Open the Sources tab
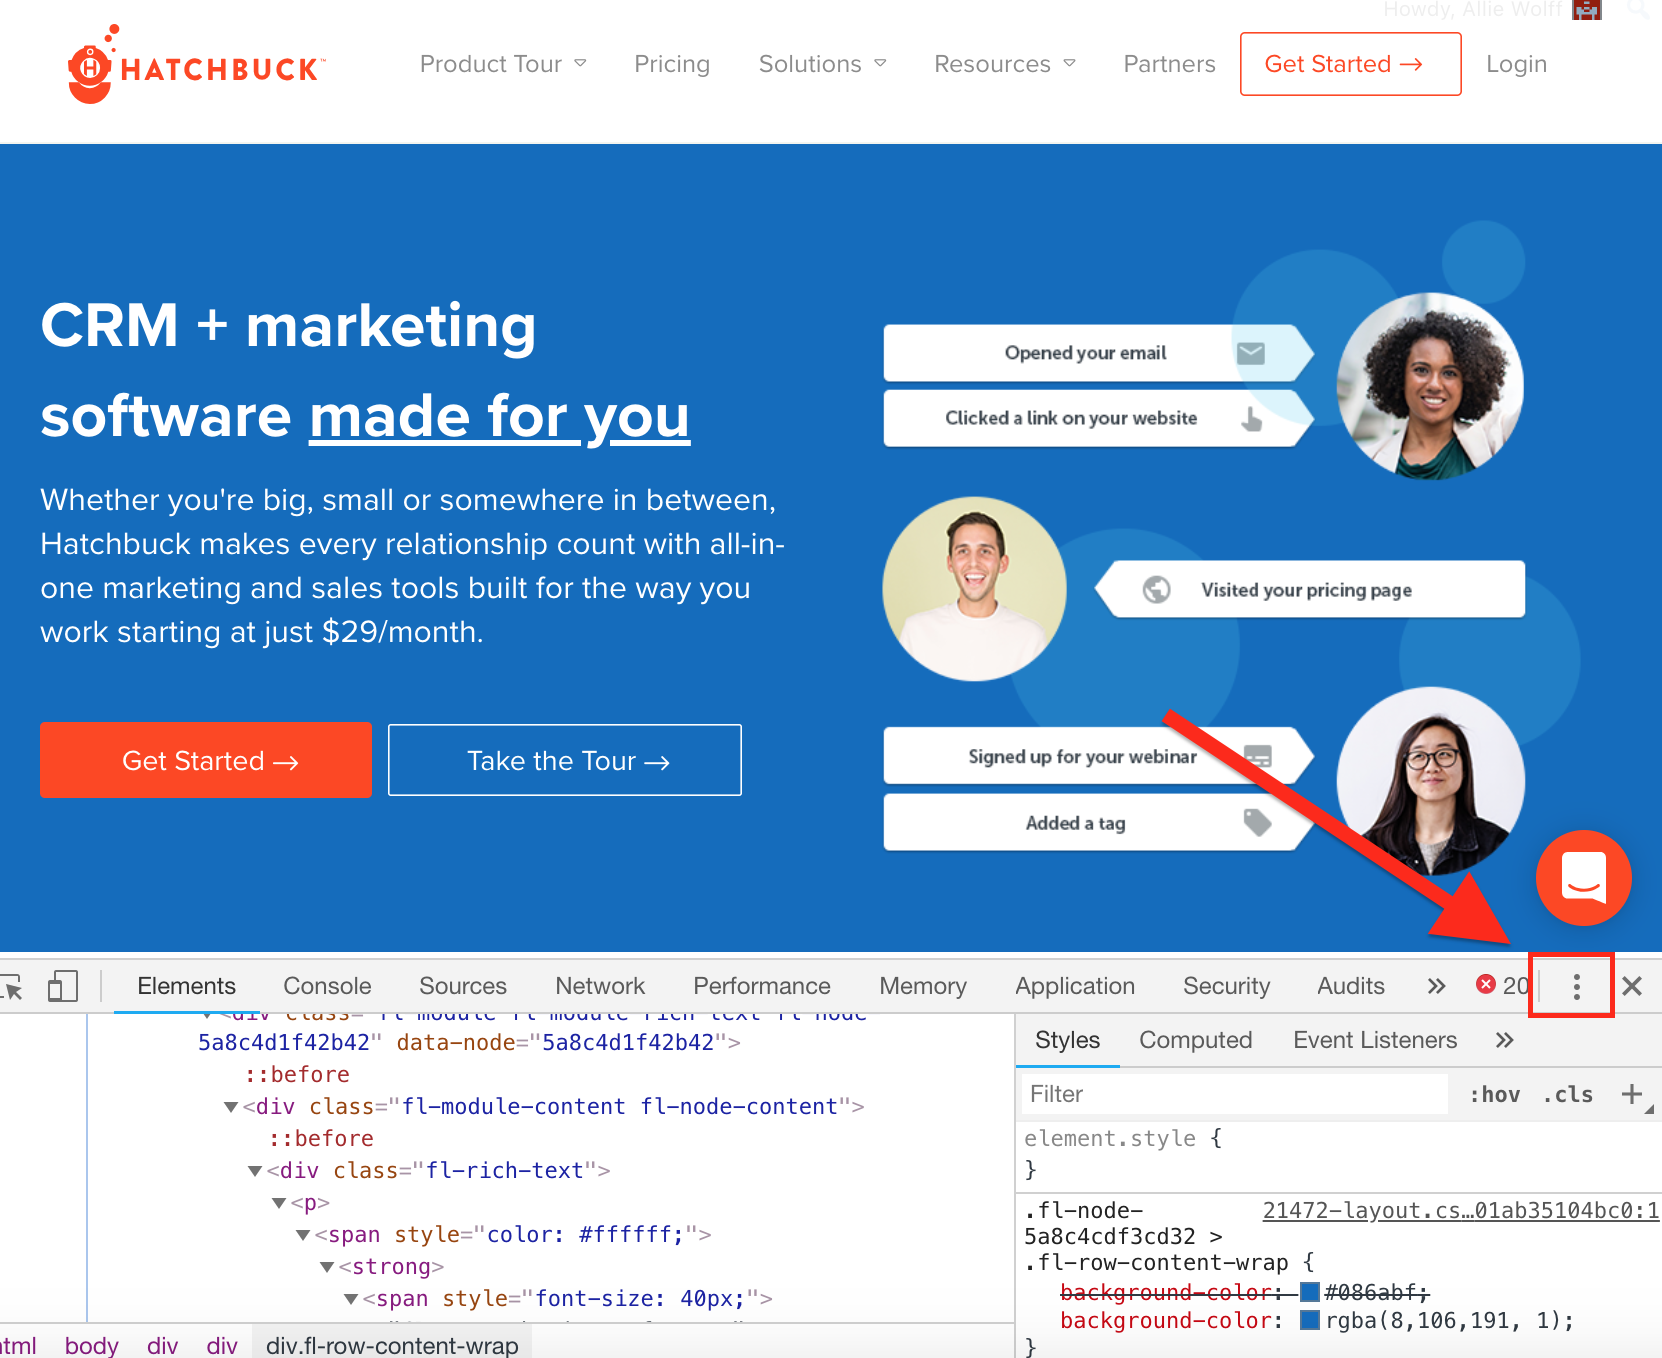This screenshot has width=1662, height=1358. pyautogui.click(x=463, y=986)
